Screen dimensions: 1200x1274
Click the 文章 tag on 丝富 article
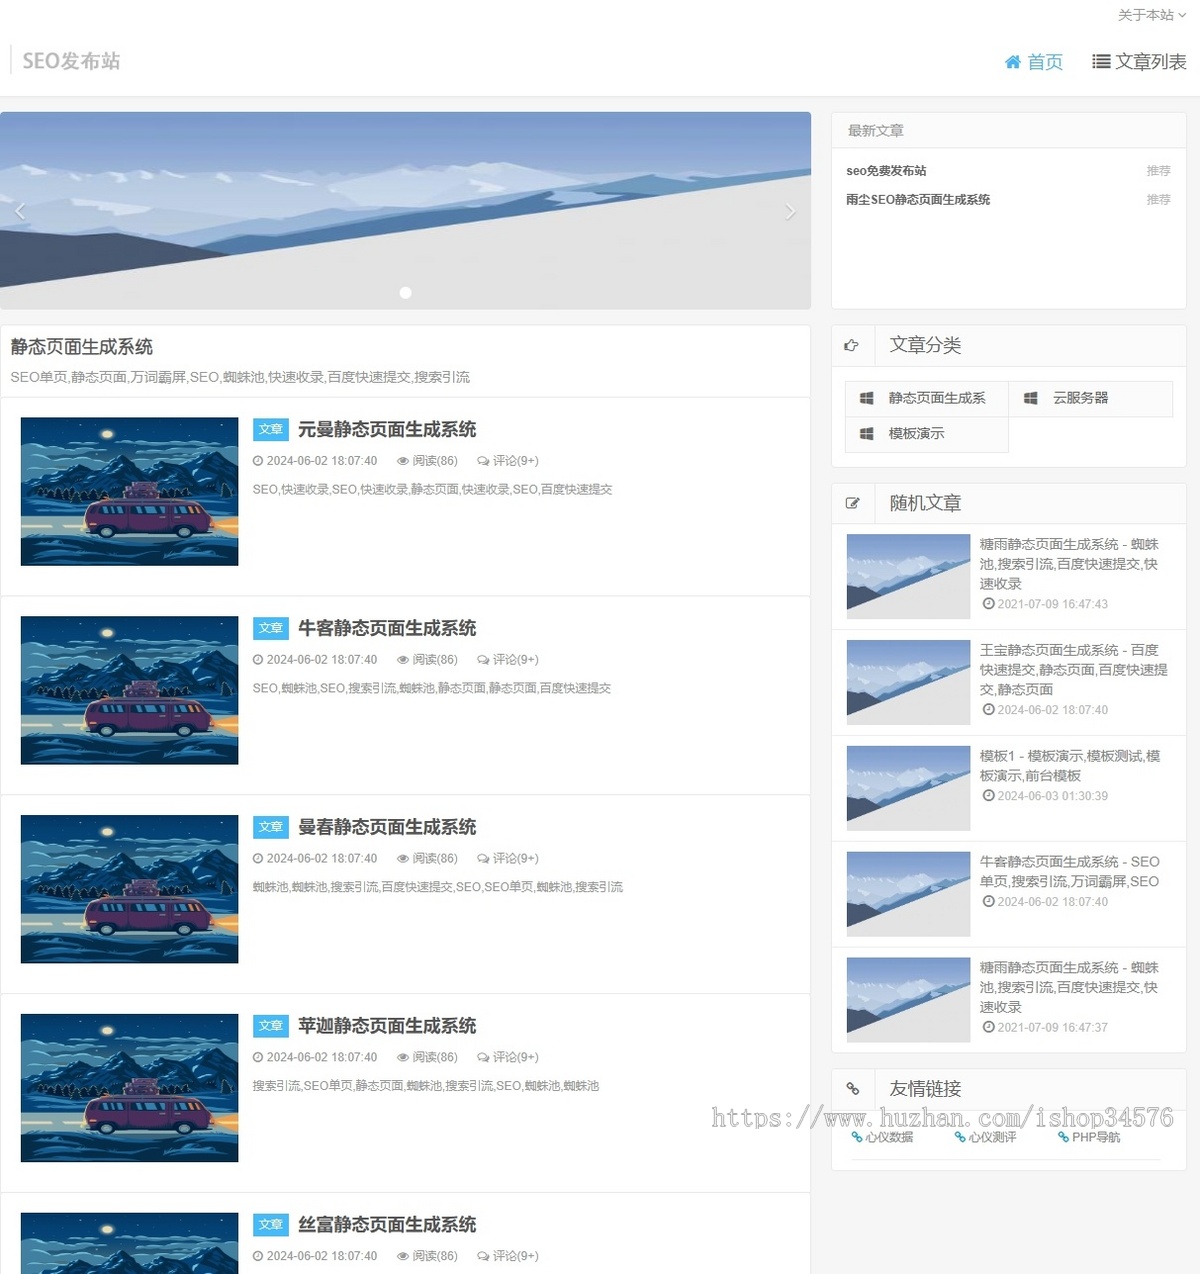click(271, 1225)
